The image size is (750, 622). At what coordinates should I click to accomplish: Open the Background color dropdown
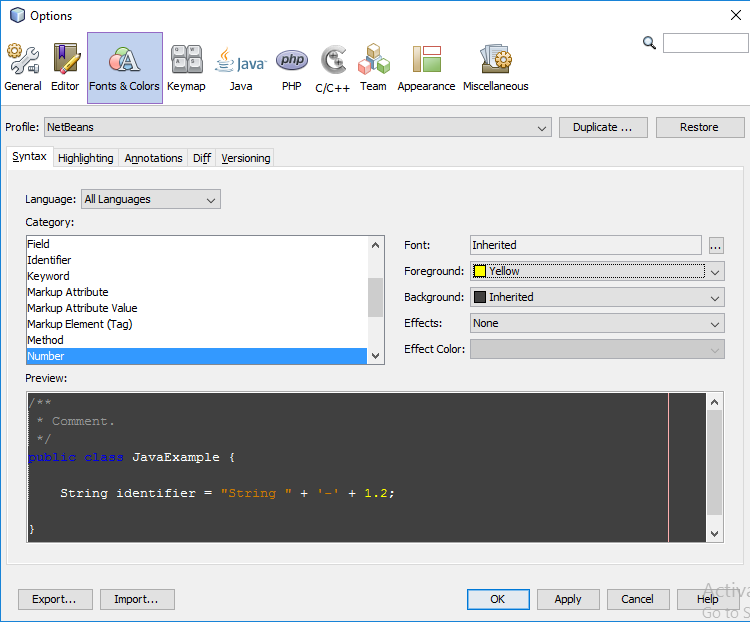point(597,297)
